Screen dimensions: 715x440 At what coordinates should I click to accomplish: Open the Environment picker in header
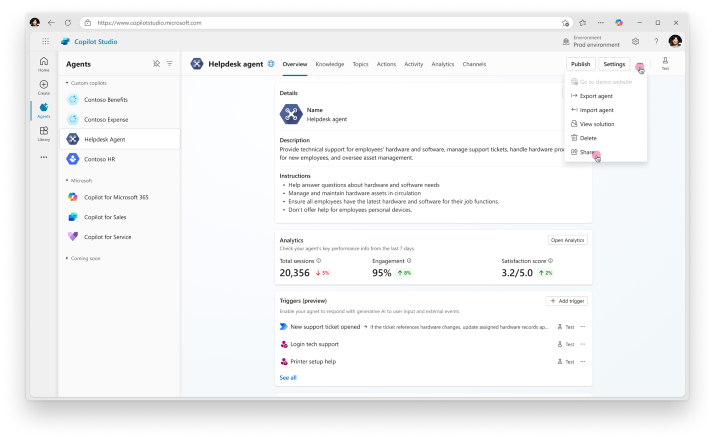(591, 41)
